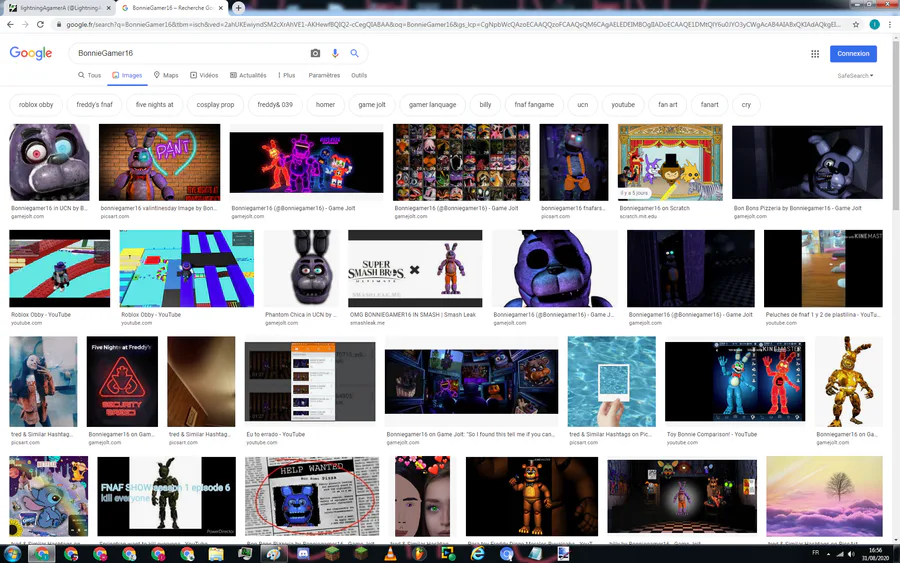Click Peluches de fnaf caption link
The height and width of the screenshot is (563, 900).
(823, 314)
